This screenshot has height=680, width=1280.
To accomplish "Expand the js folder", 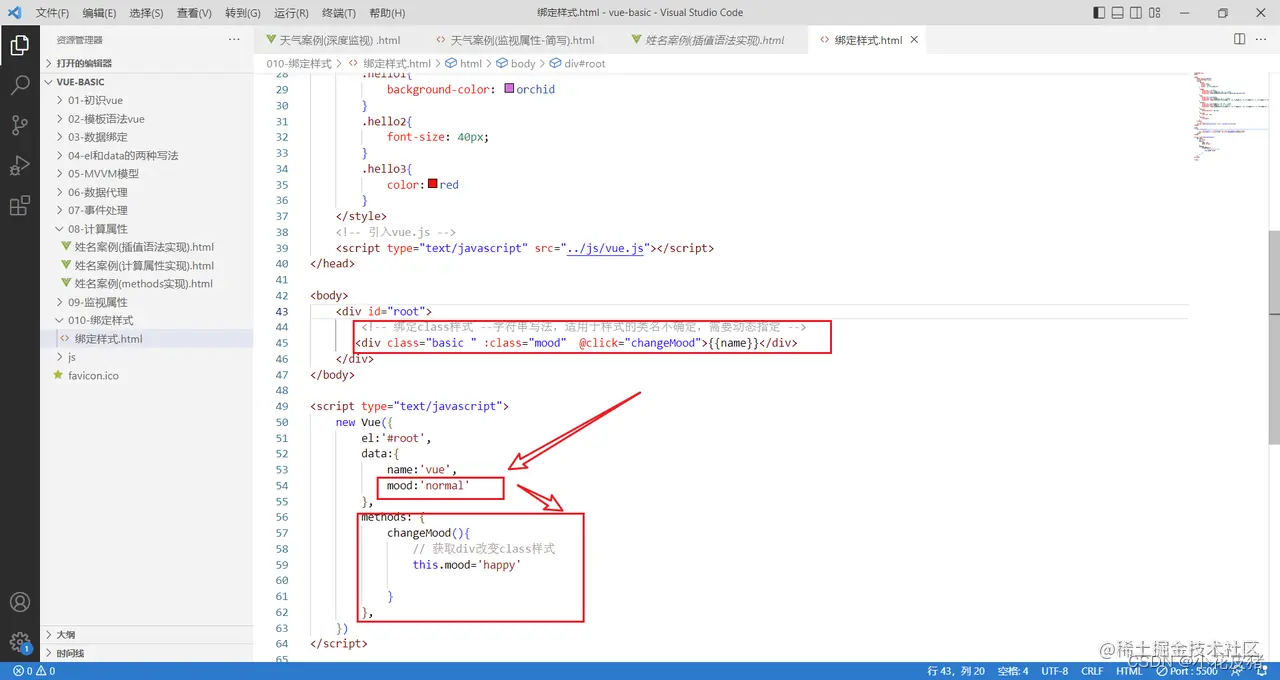I will click(146, 357).
